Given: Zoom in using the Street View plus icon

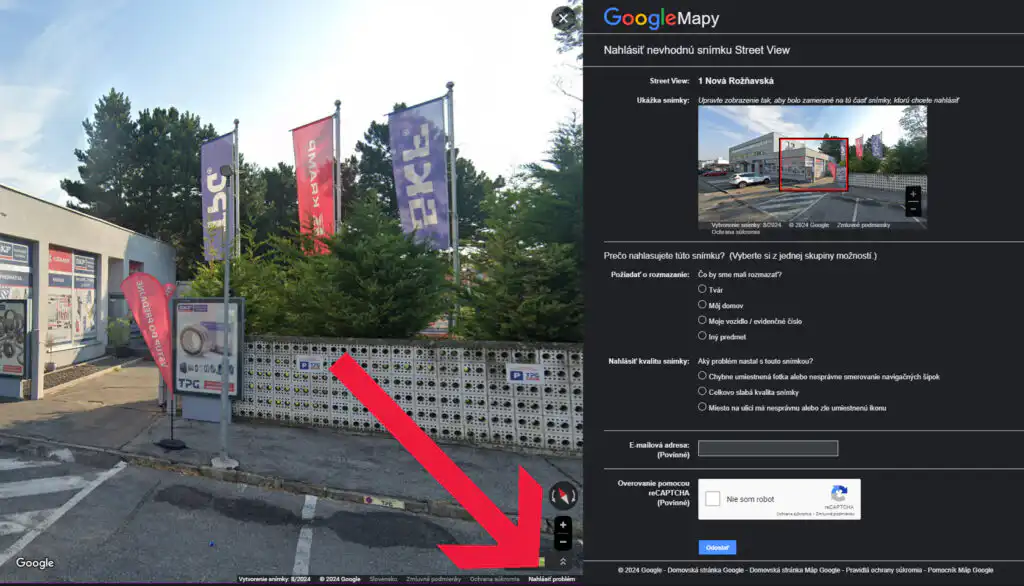Looking at the screenshot, I should point(563,524).
